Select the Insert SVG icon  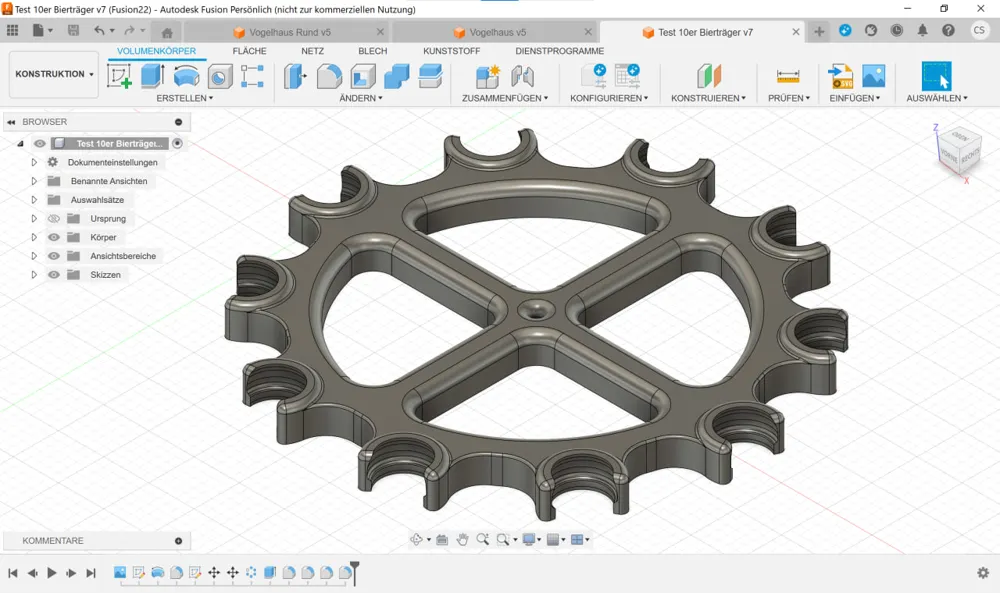point(840,76)
